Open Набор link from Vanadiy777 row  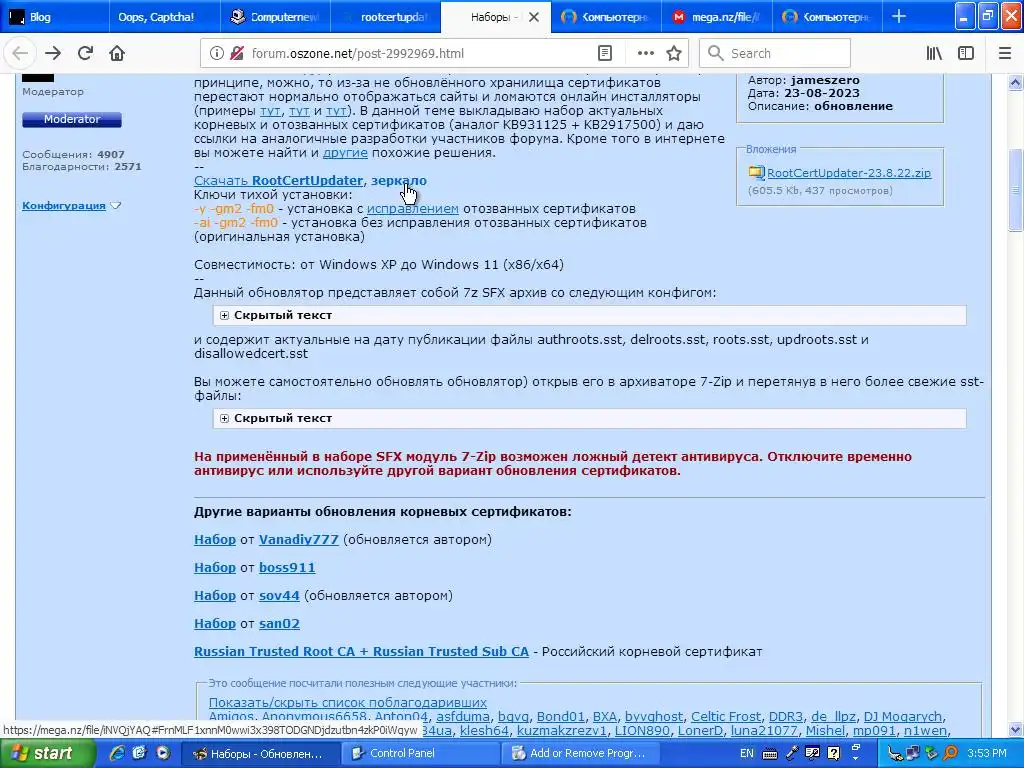(215, 540)
